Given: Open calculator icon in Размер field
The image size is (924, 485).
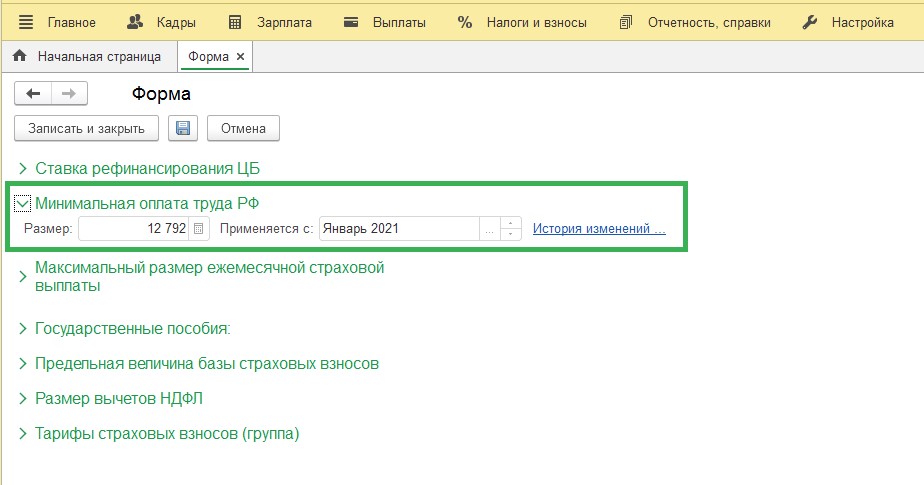Looking at the screenshot, I should (199, 229).
